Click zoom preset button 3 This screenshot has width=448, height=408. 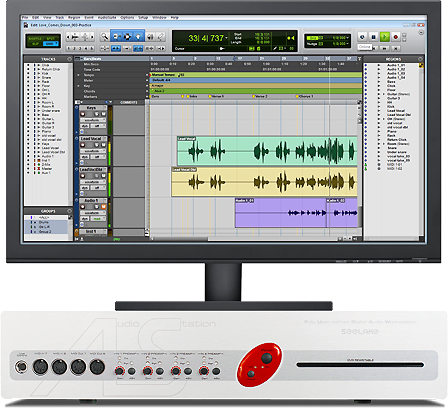click(x=80, y=49)
